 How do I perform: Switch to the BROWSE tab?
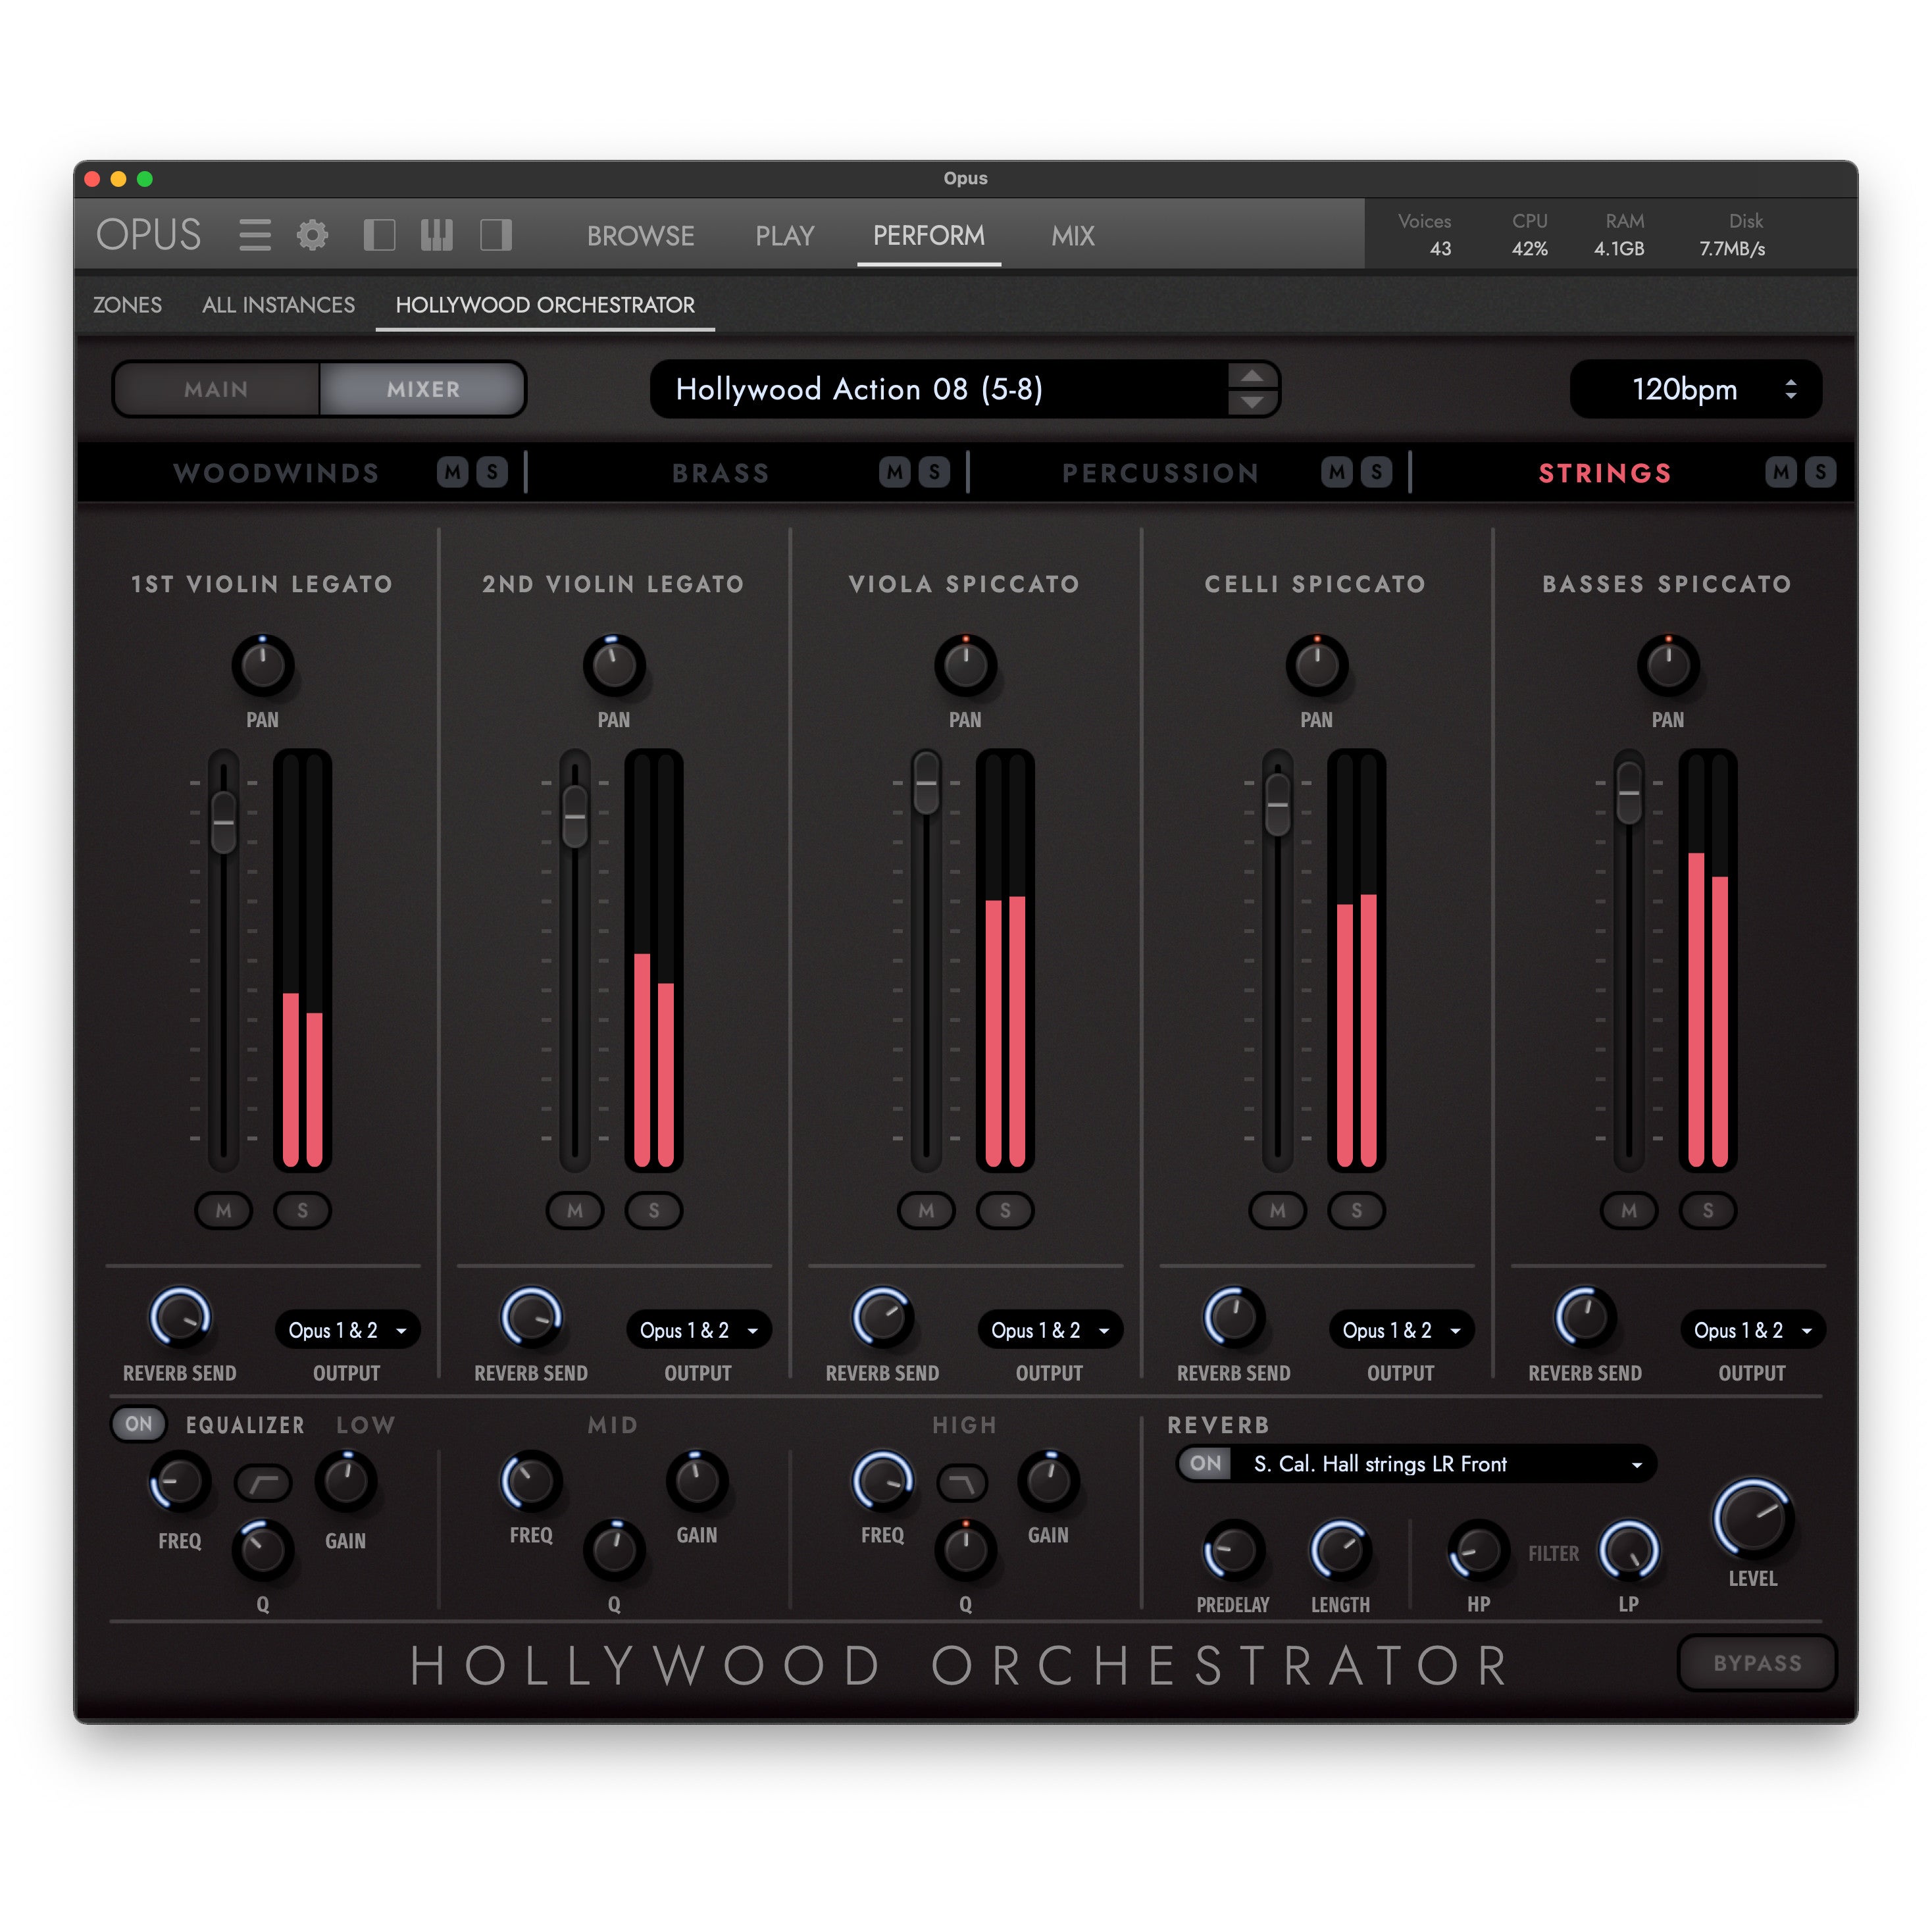(x=640, y=236)
